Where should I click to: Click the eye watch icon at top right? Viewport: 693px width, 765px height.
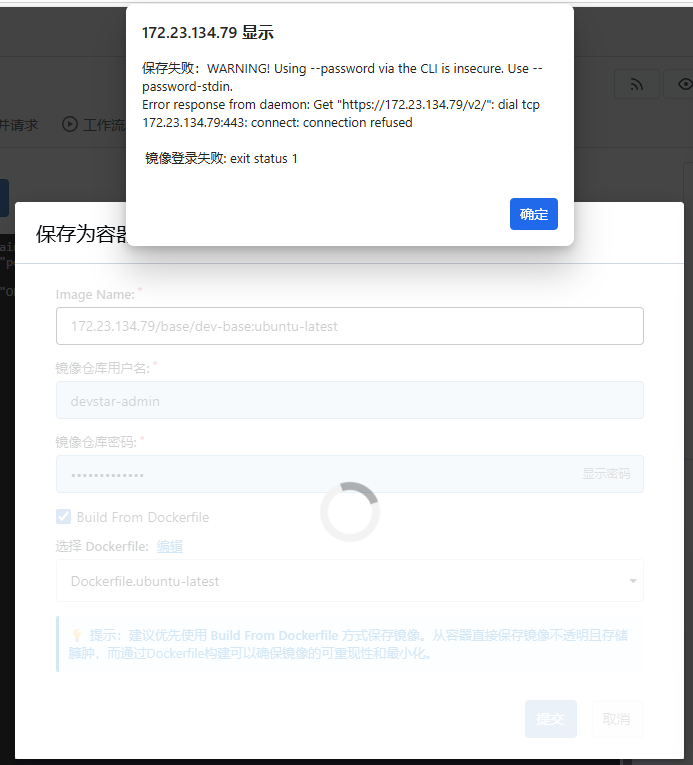coord(684,86)
